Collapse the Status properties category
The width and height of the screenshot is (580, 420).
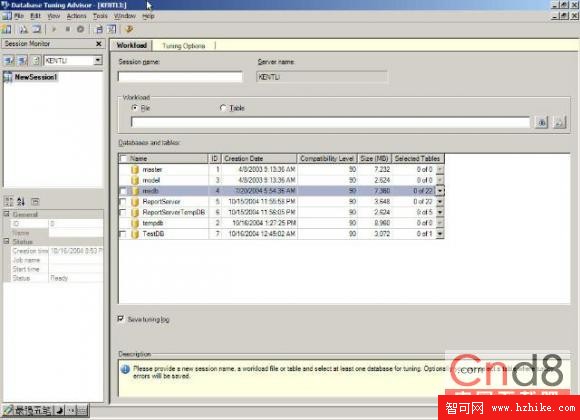point(6,241)
